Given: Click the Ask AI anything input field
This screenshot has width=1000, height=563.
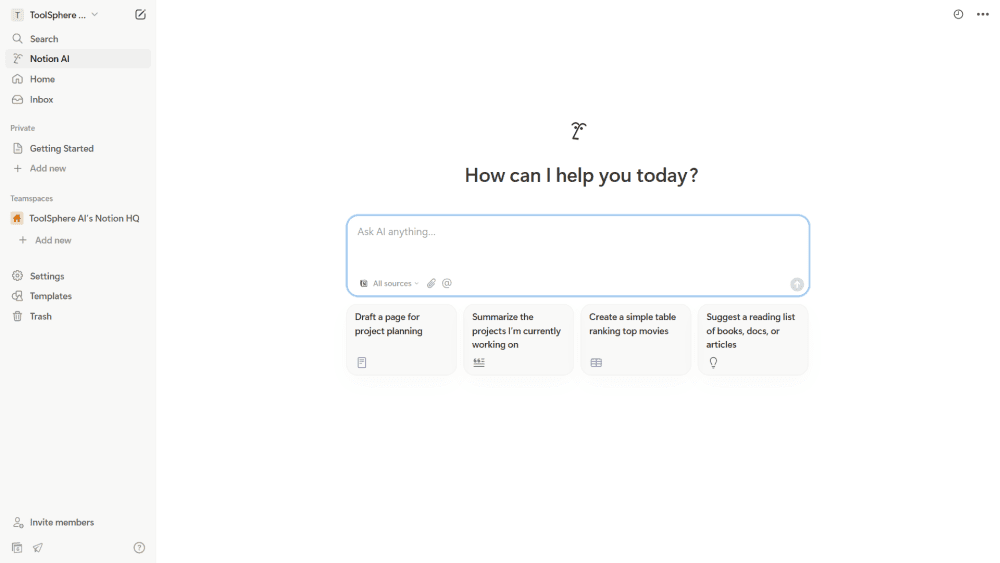Looking at the screenshot, I should pyautogui.click(x=577, y=245).
